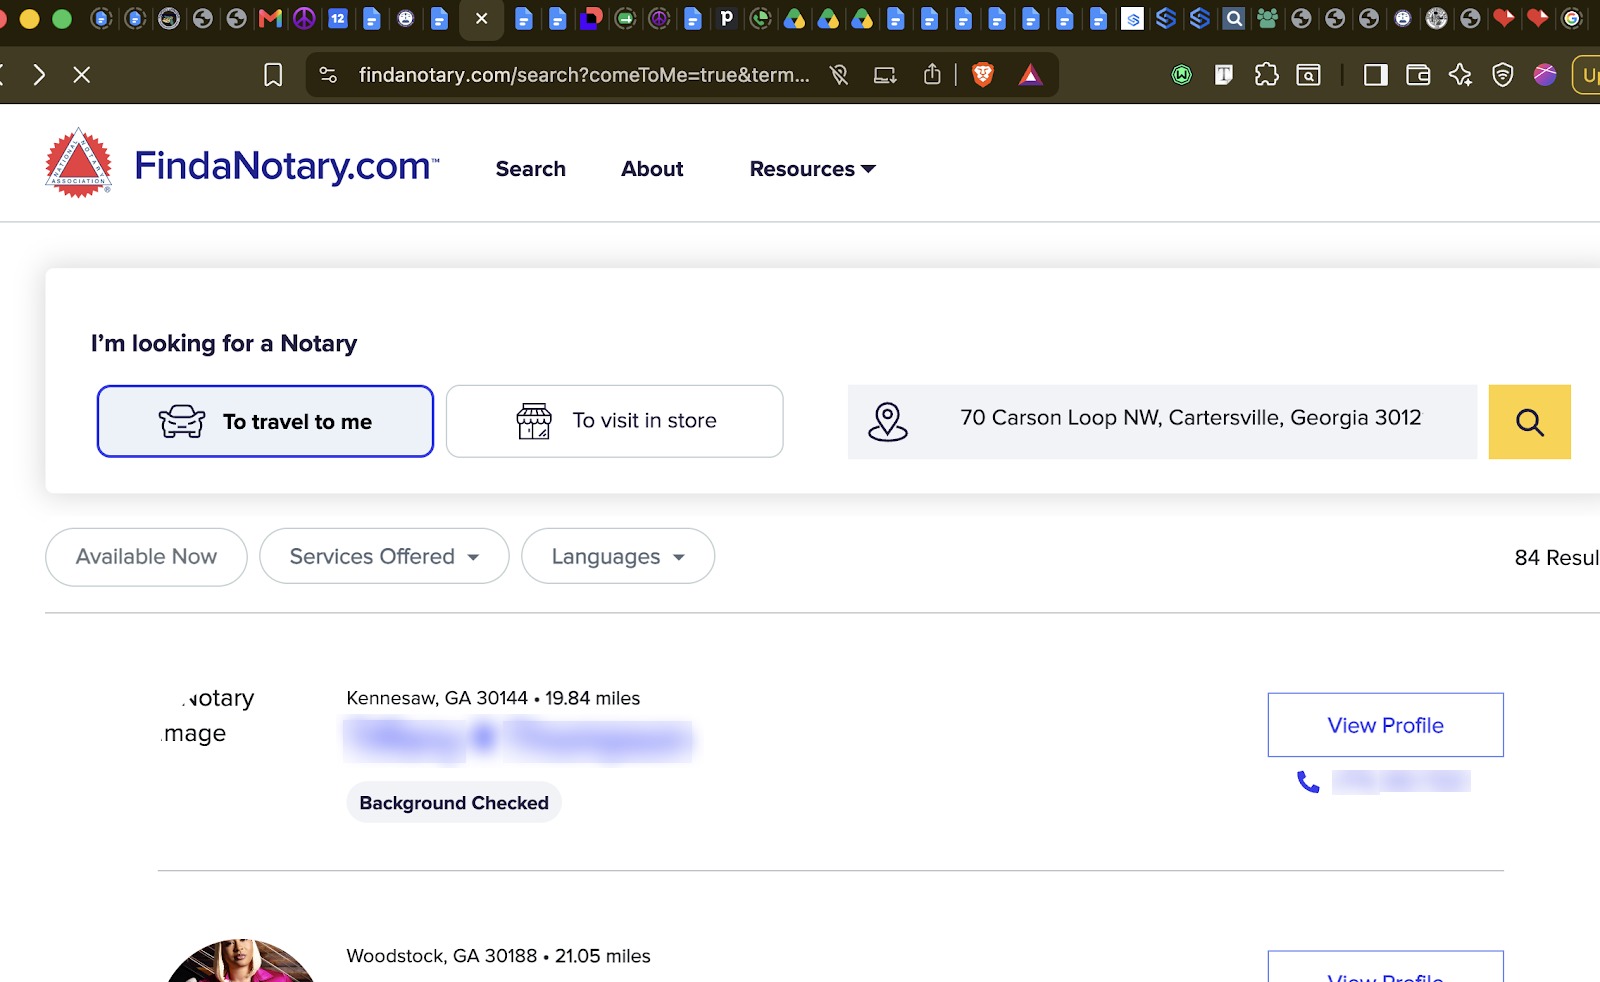
Task: Select the To travel to me option
Action: tap(265, 421)
